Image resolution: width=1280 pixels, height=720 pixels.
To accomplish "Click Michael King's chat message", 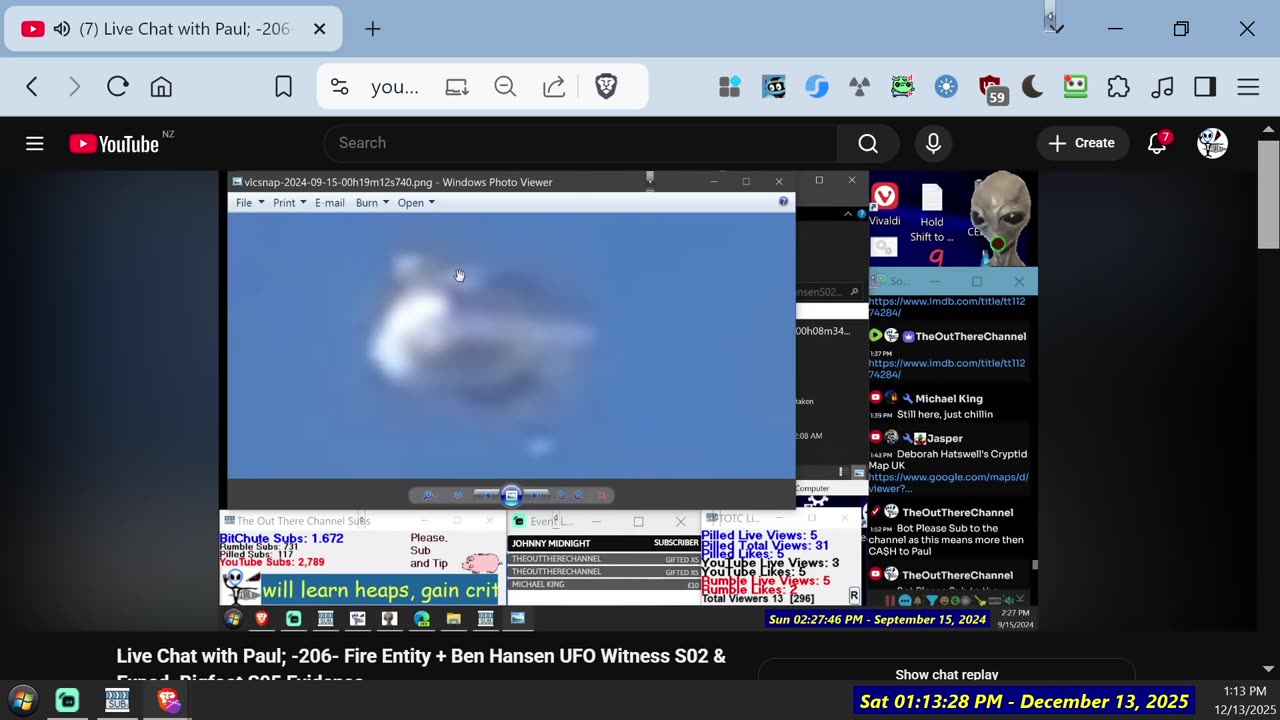I will coord(945,414).
